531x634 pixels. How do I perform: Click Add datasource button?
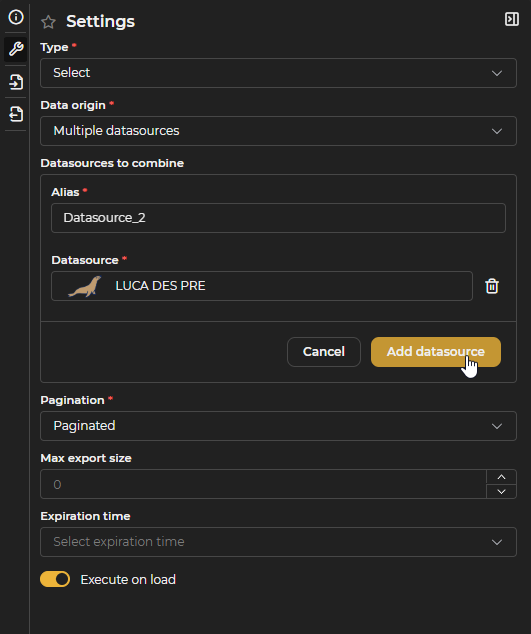click(436, 352)
